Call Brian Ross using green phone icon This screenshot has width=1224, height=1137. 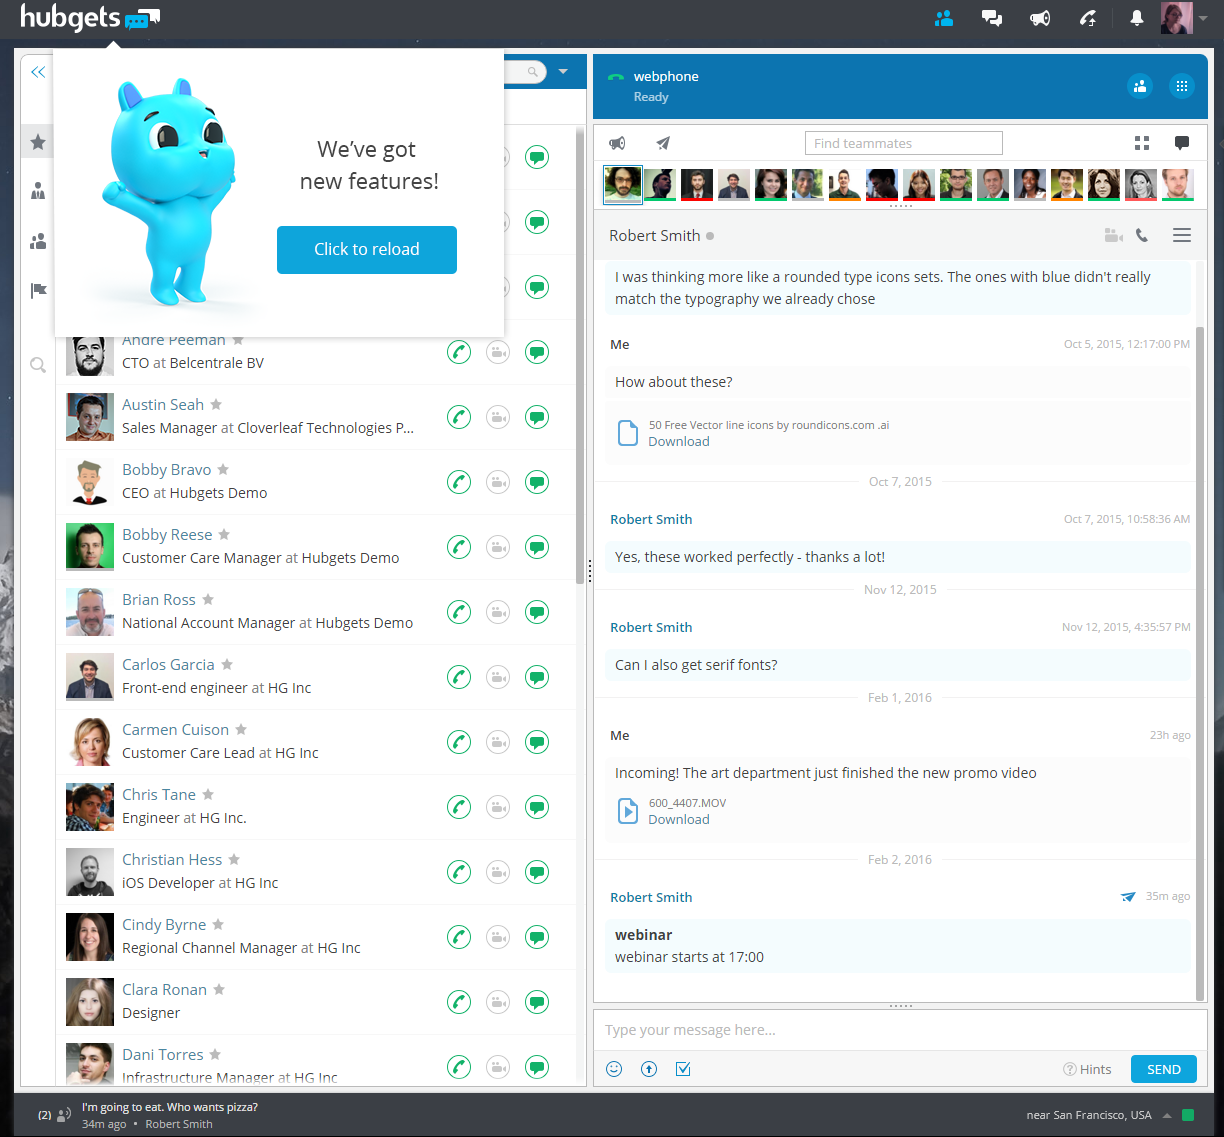tap(459, 612)
